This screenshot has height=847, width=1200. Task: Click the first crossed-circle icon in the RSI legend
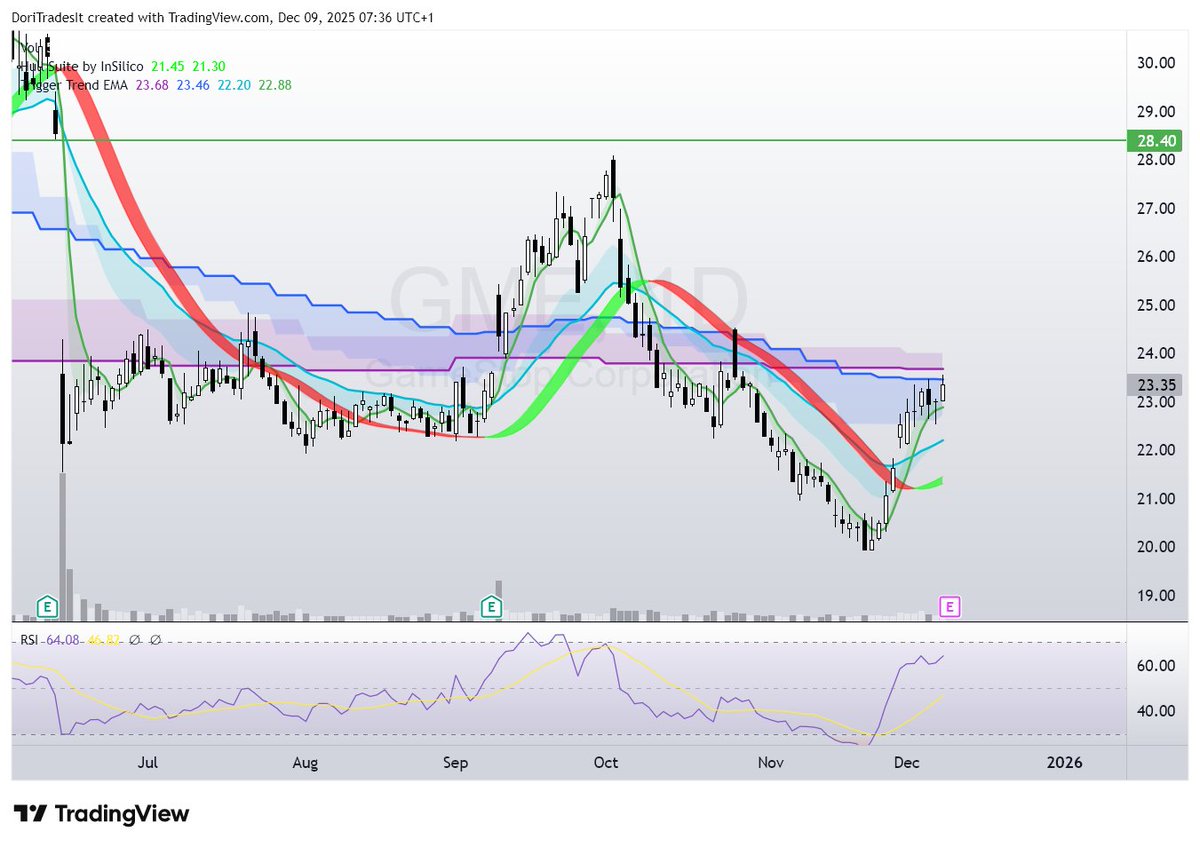(x=135, y=639)
